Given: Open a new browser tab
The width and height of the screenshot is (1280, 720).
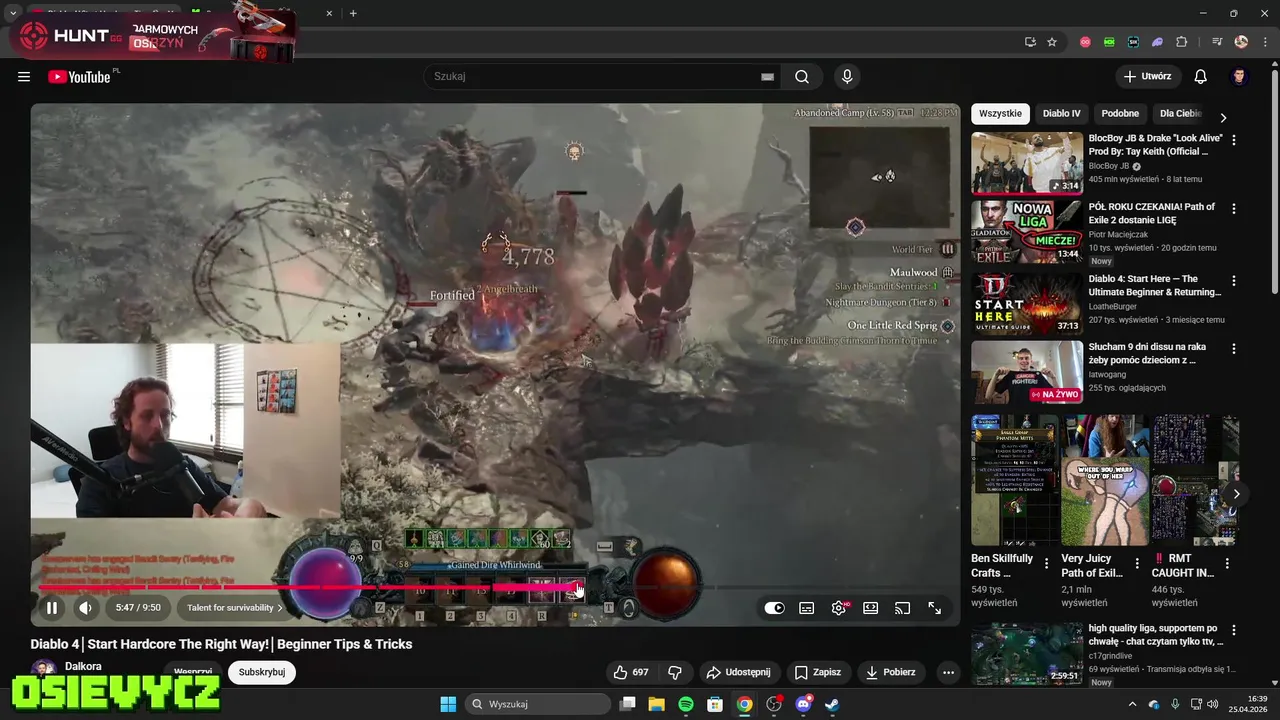Looking at the screenshot, I should (x=353, y=13).
